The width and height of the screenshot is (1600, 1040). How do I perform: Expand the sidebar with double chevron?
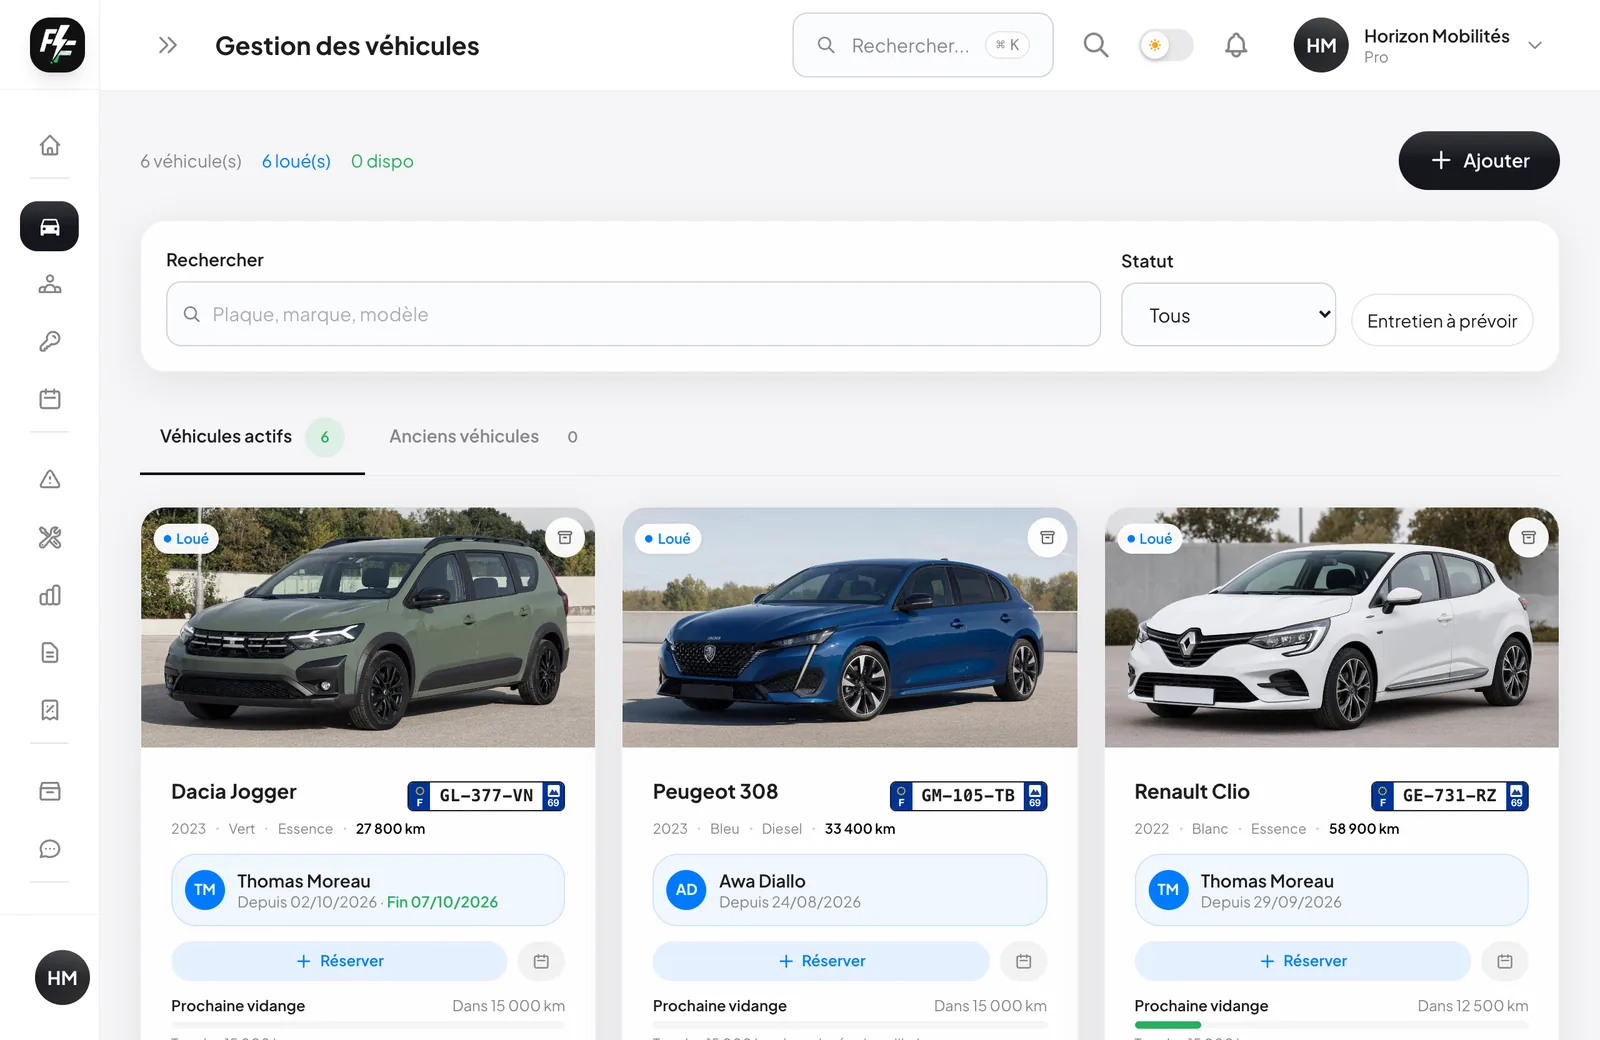(x=168, y=45)
